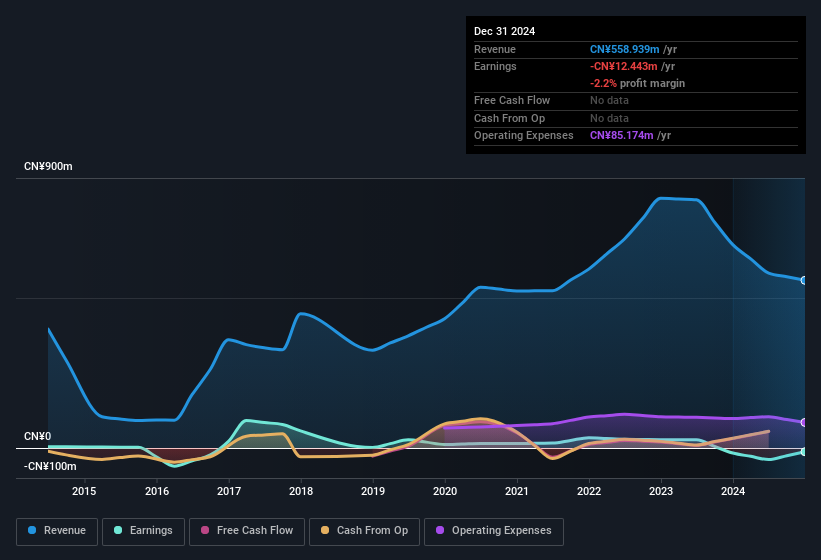Click the Revenue endpoint marker at Dec 2024
Image resolution: width=821 pixels, height=560 pixels.
point(804,281)
